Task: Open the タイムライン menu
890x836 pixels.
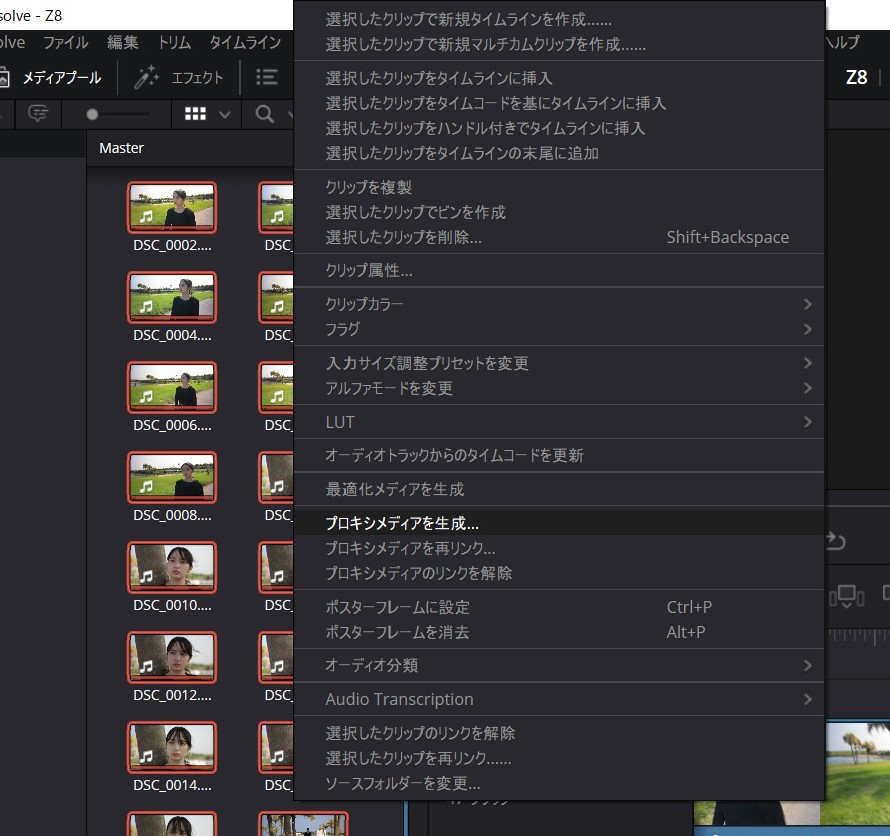Action: tap(245, 43)
